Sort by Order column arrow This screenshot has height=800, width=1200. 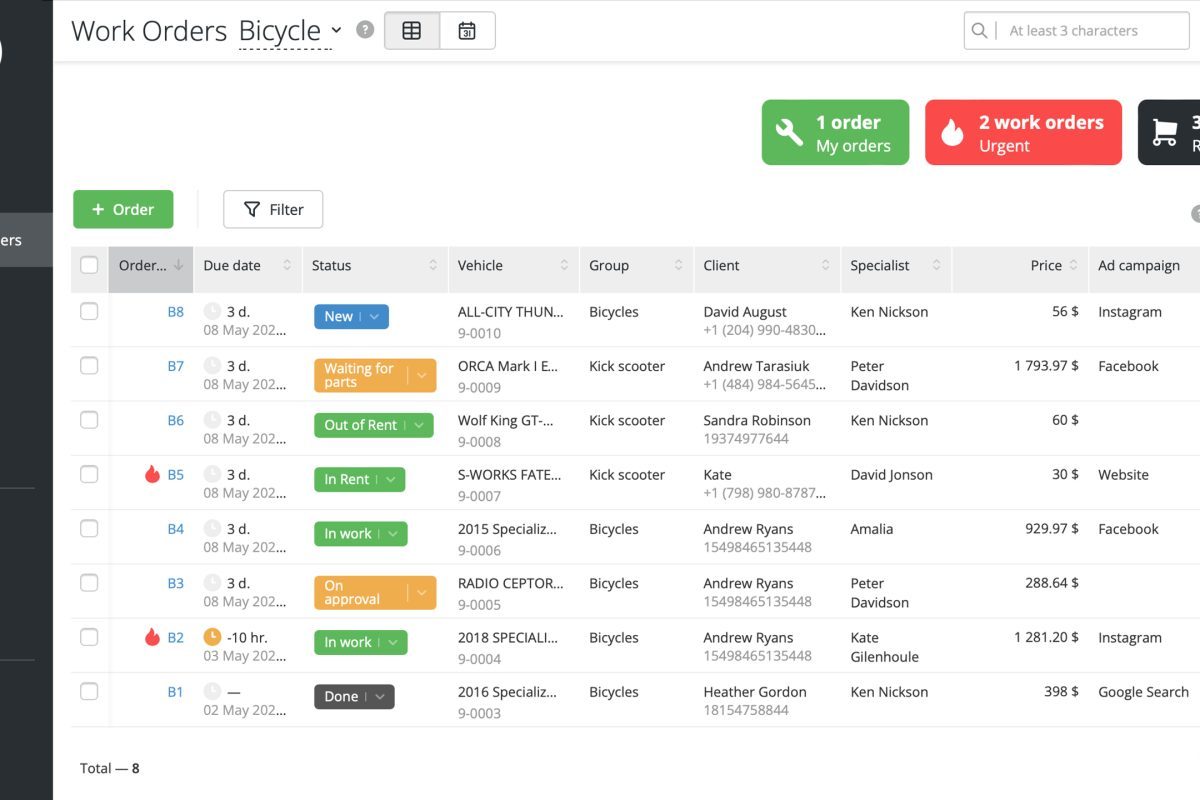tap(178, 265)
